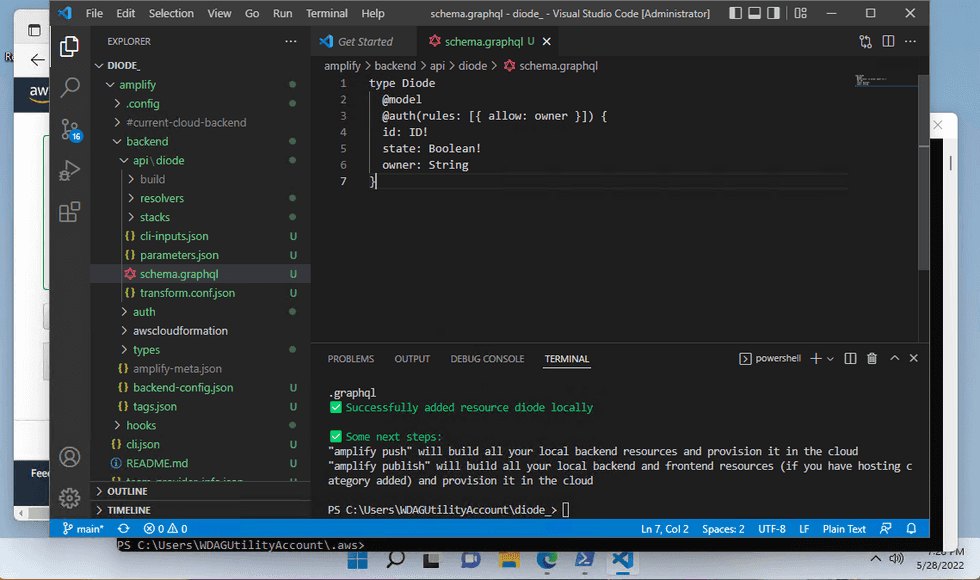980x580 pixels.
Task: Change indentation via Spaces: 2
Action: [x=723, y=529]
